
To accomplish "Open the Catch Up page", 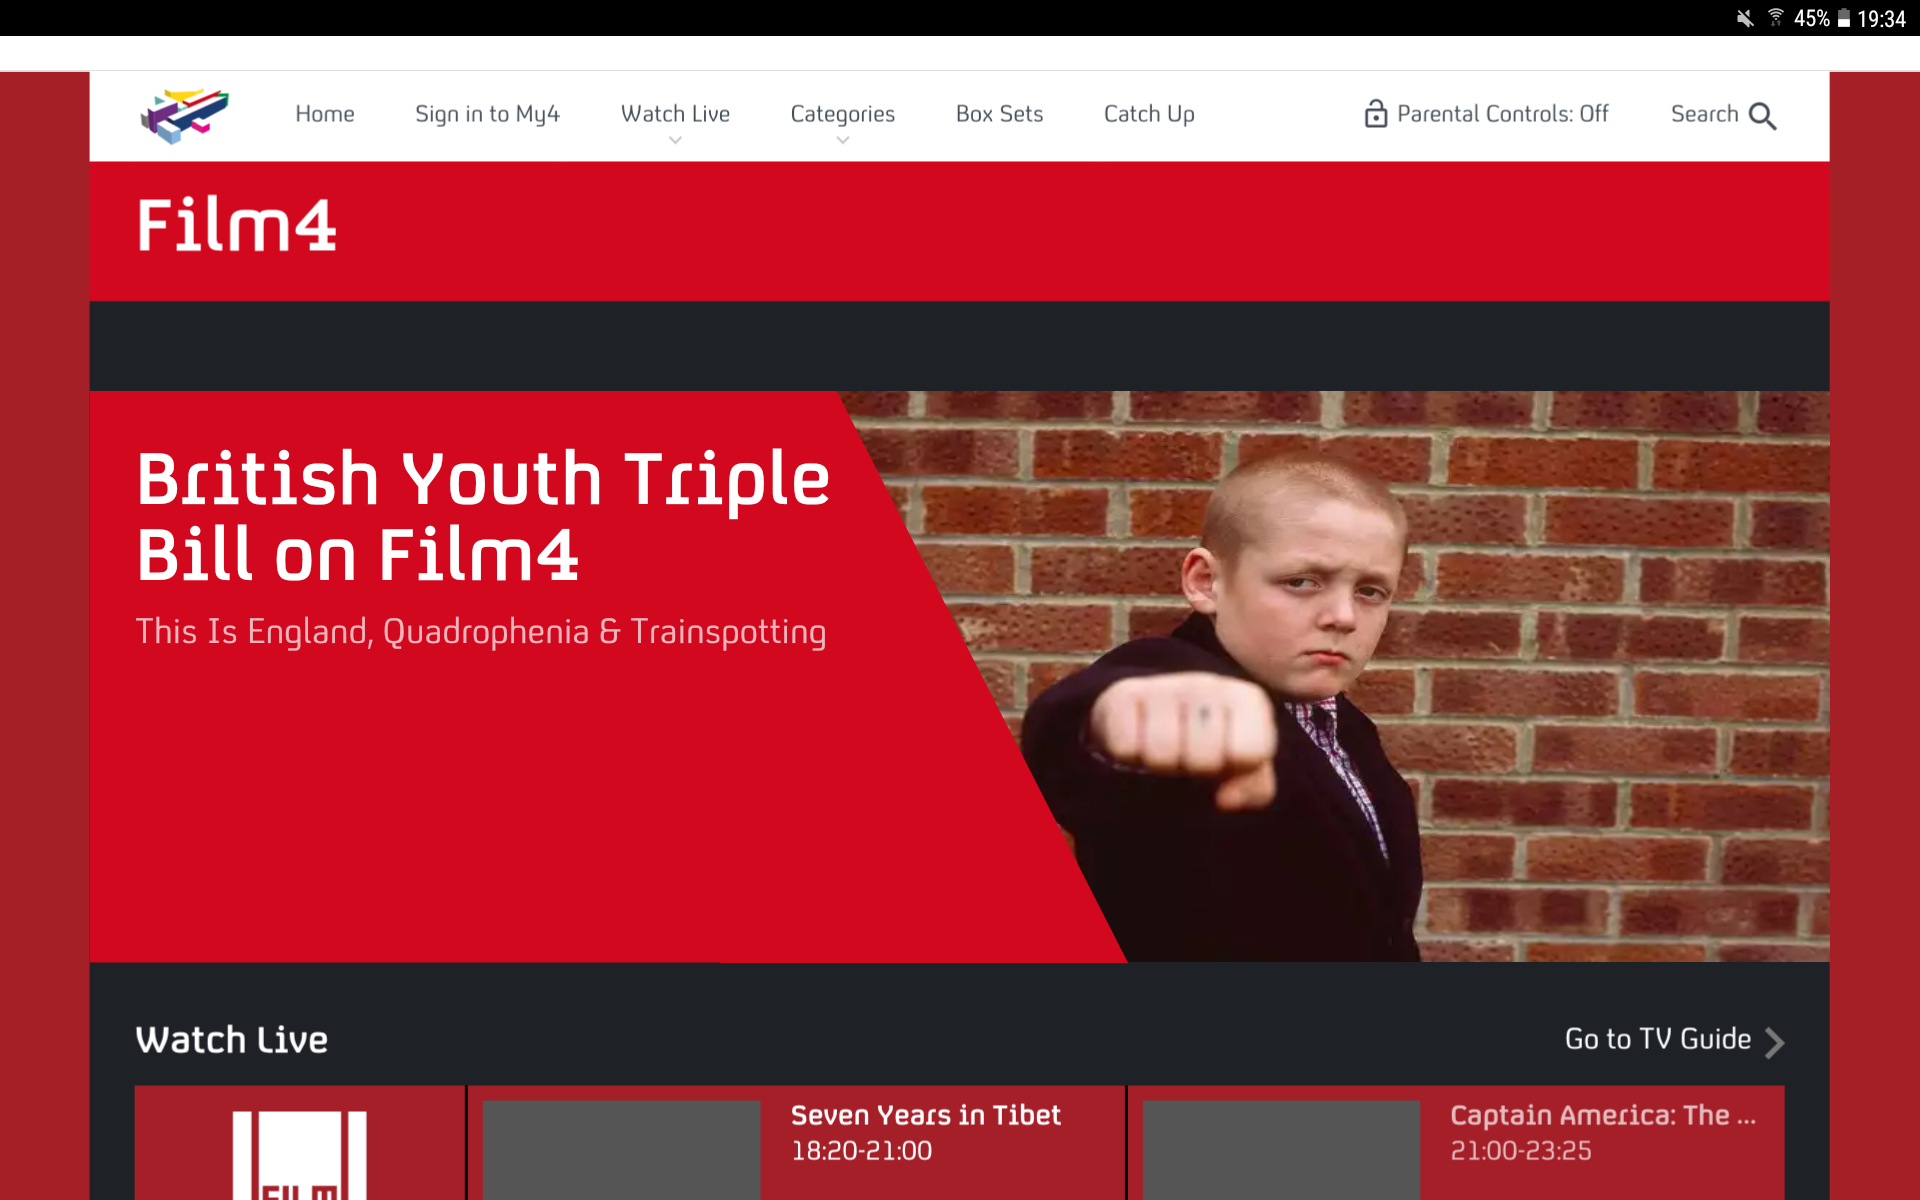I will click(x=1149, y=114).
